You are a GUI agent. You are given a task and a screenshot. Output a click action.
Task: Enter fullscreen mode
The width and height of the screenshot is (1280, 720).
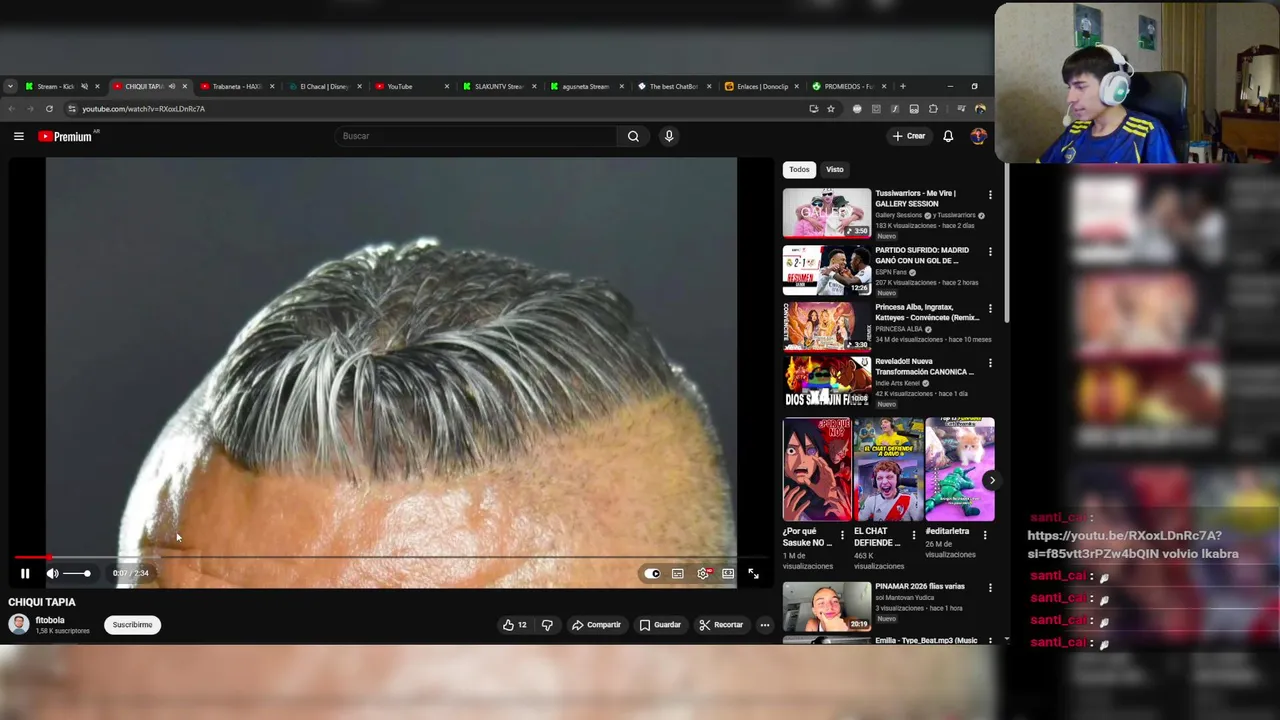point(753,573)
